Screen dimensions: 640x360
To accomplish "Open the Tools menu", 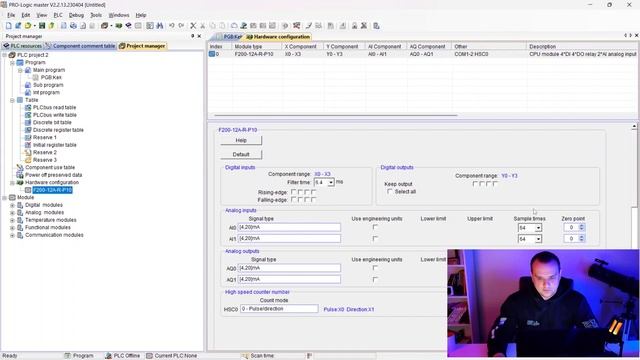I will click(x=96, y=15).
